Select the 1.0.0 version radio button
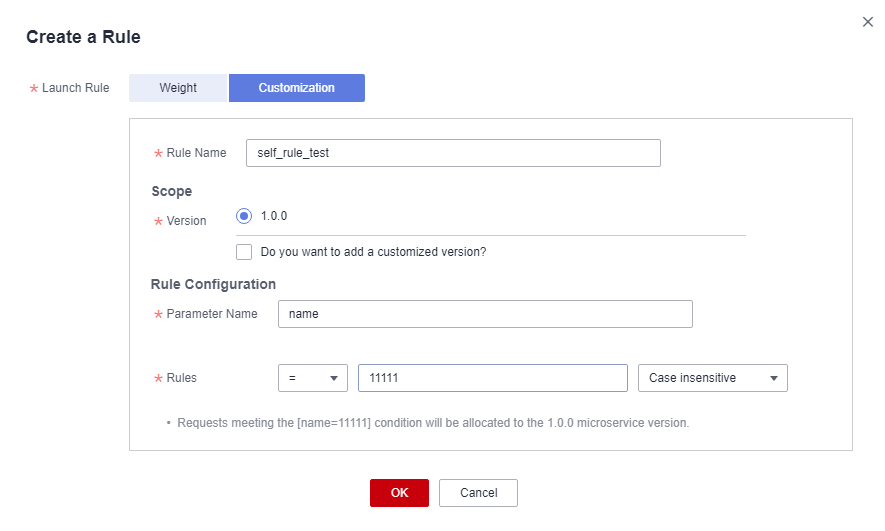This screenshot has height=531, width=885. click(x=244, y=216)
